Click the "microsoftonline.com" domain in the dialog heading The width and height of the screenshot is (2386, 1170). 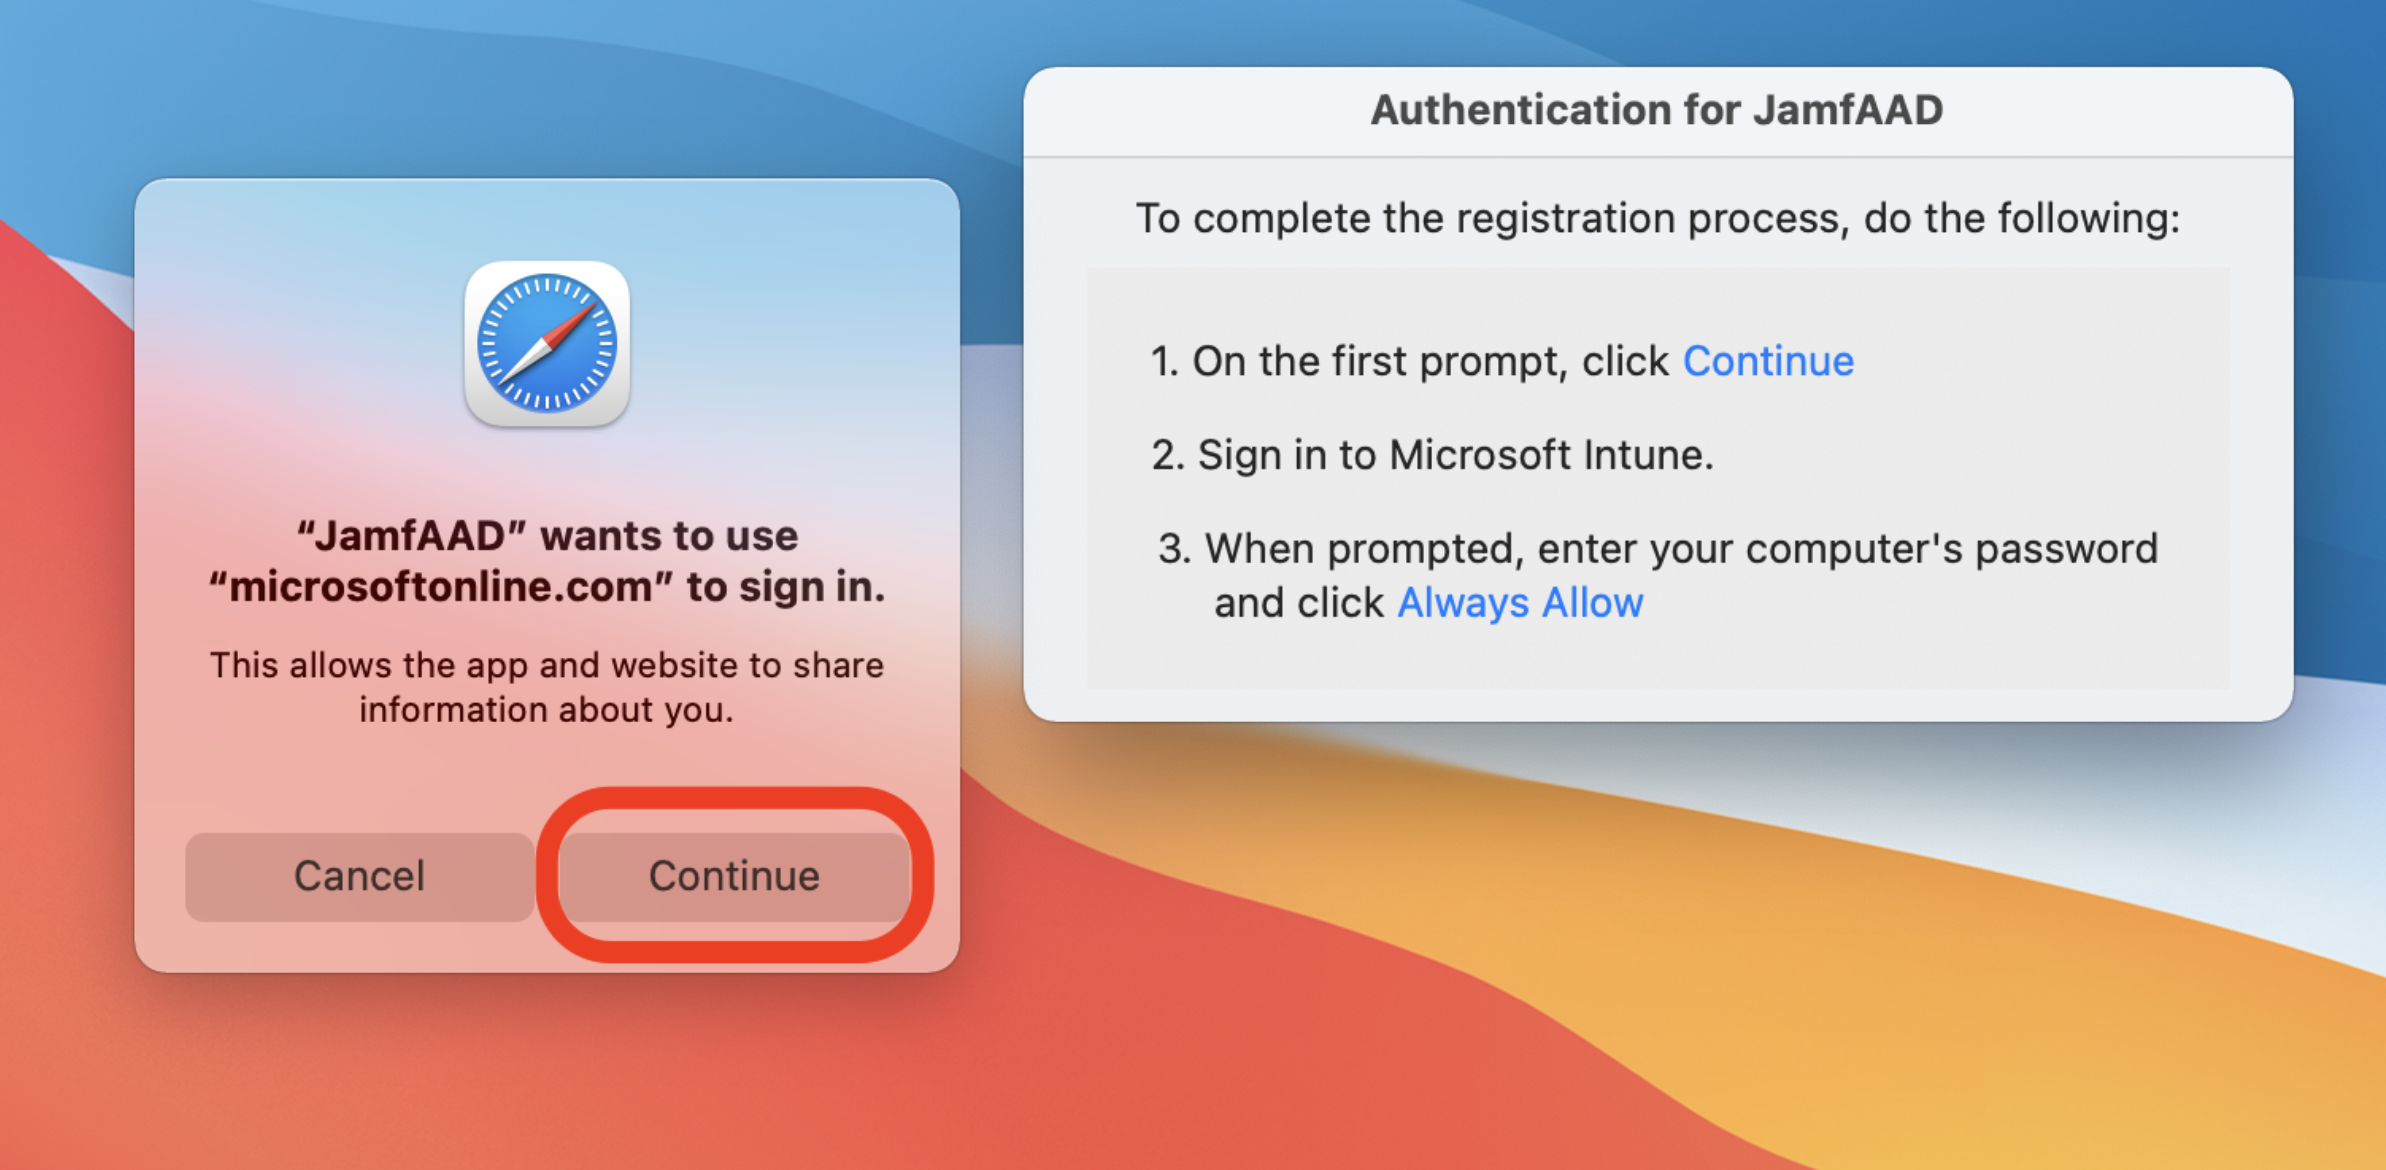[x=441, y=587]
